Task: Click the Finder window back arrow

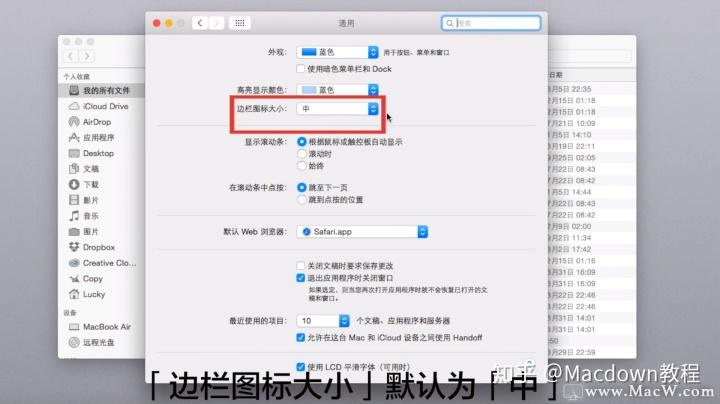Action: click(70, 56)
